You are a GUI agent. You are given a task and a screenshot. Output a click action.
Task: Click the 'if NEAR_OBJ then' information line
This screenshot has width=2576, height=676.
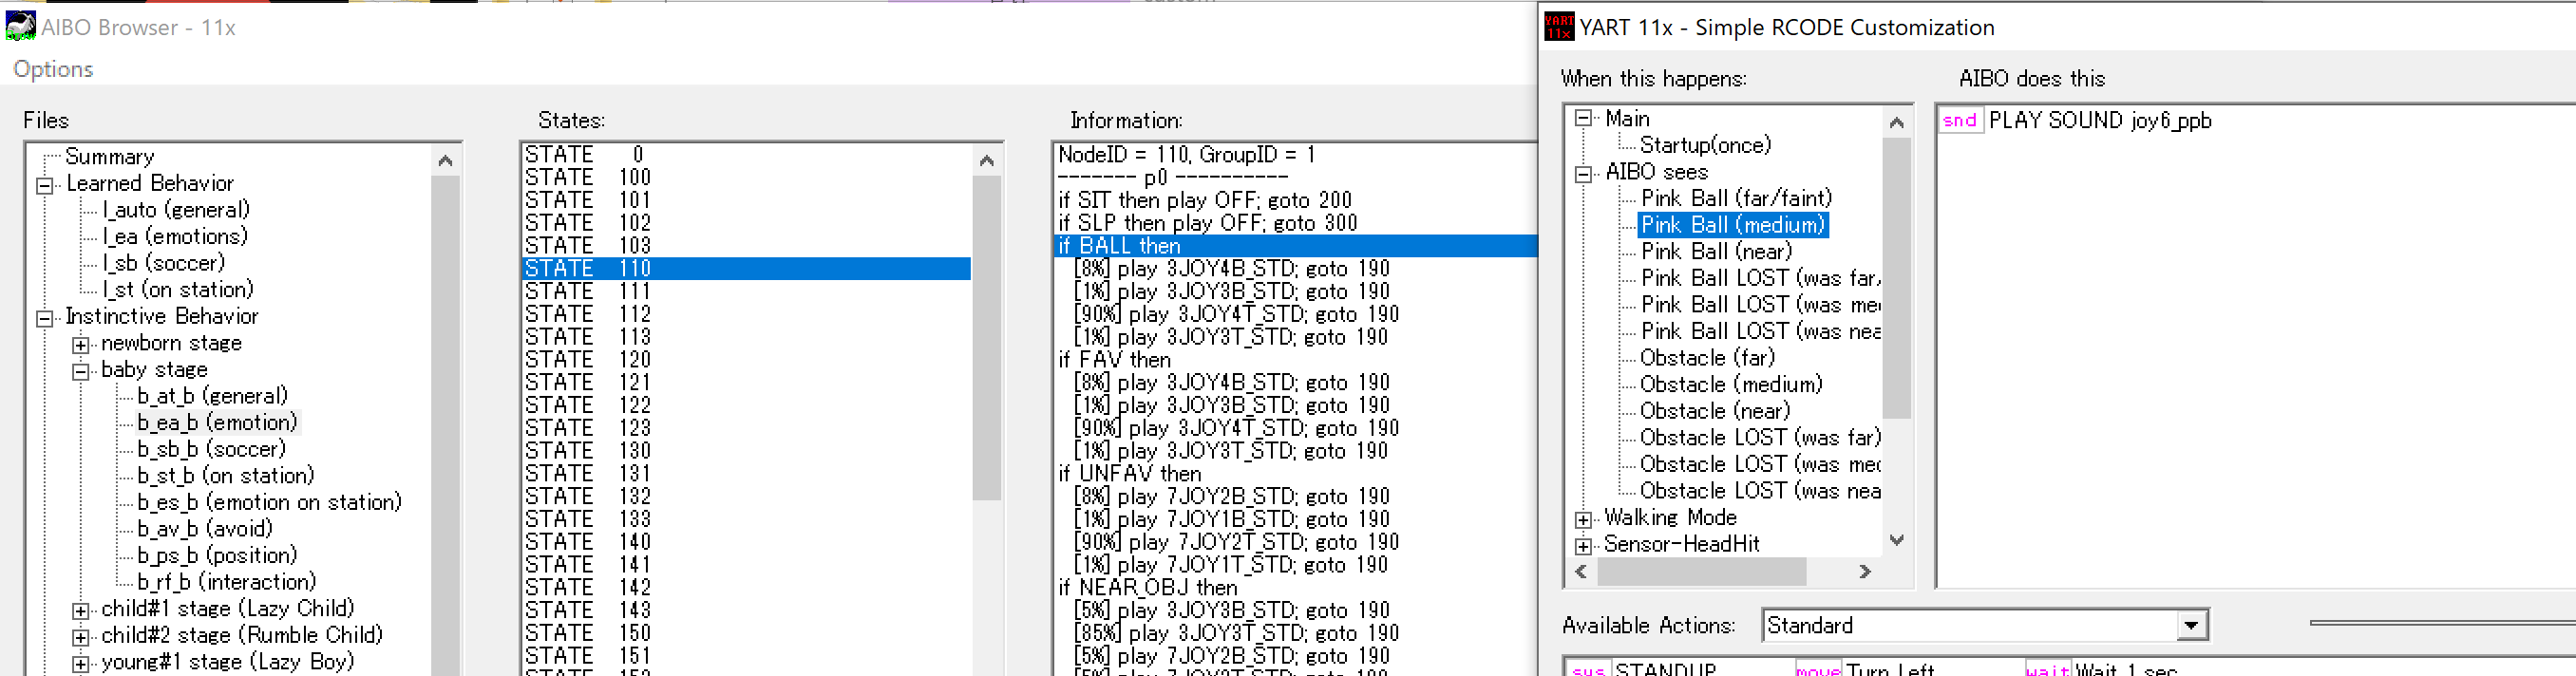click(1148, 588)
